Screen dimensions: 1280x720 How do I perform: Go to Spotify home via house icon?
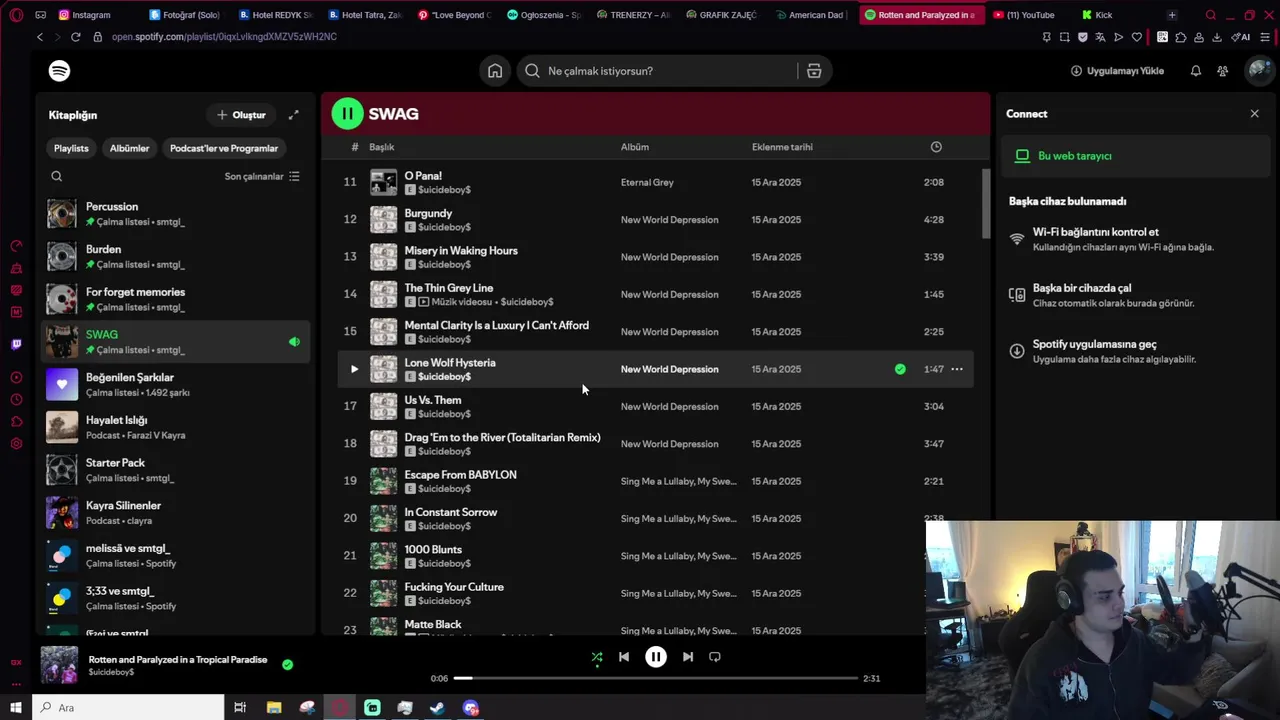coord(495,71)
